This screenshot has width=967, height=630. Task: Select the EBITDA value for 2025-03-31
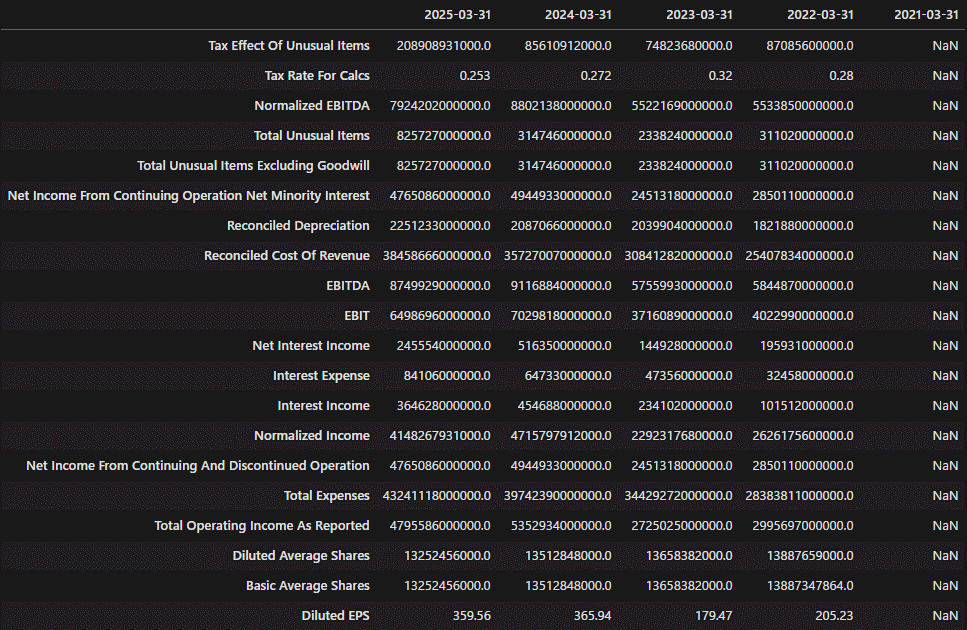pyautogui.click(x=437, y=285)
